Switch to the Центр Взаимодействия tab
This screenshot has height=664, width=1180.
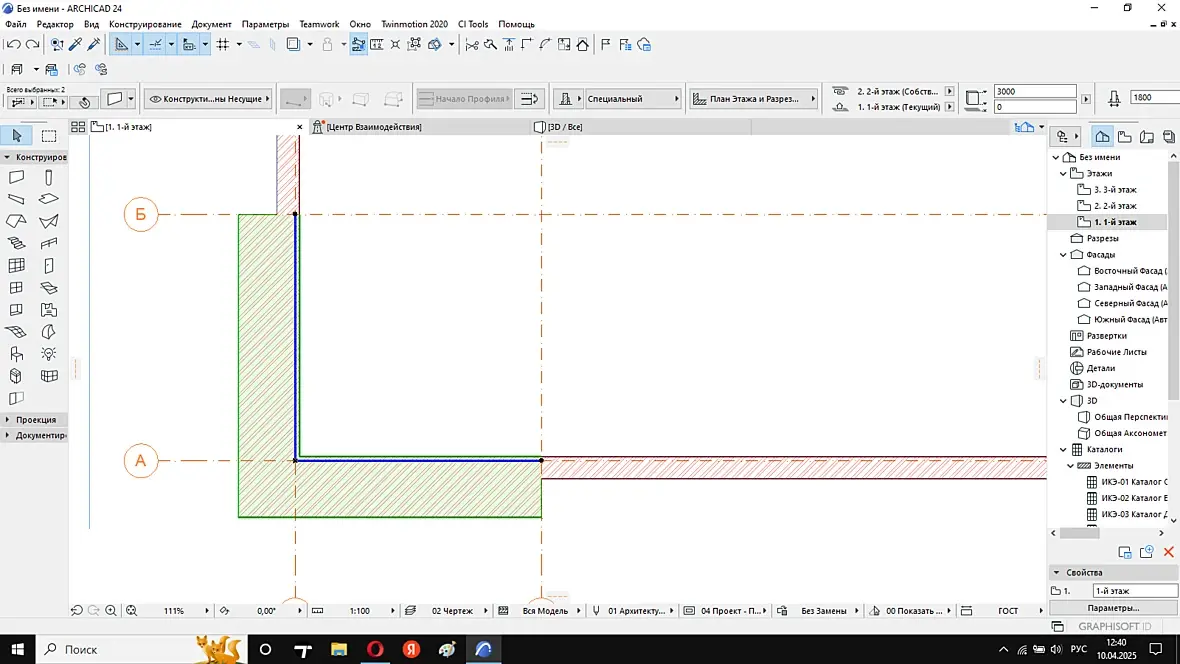click(x=373, y=127)
